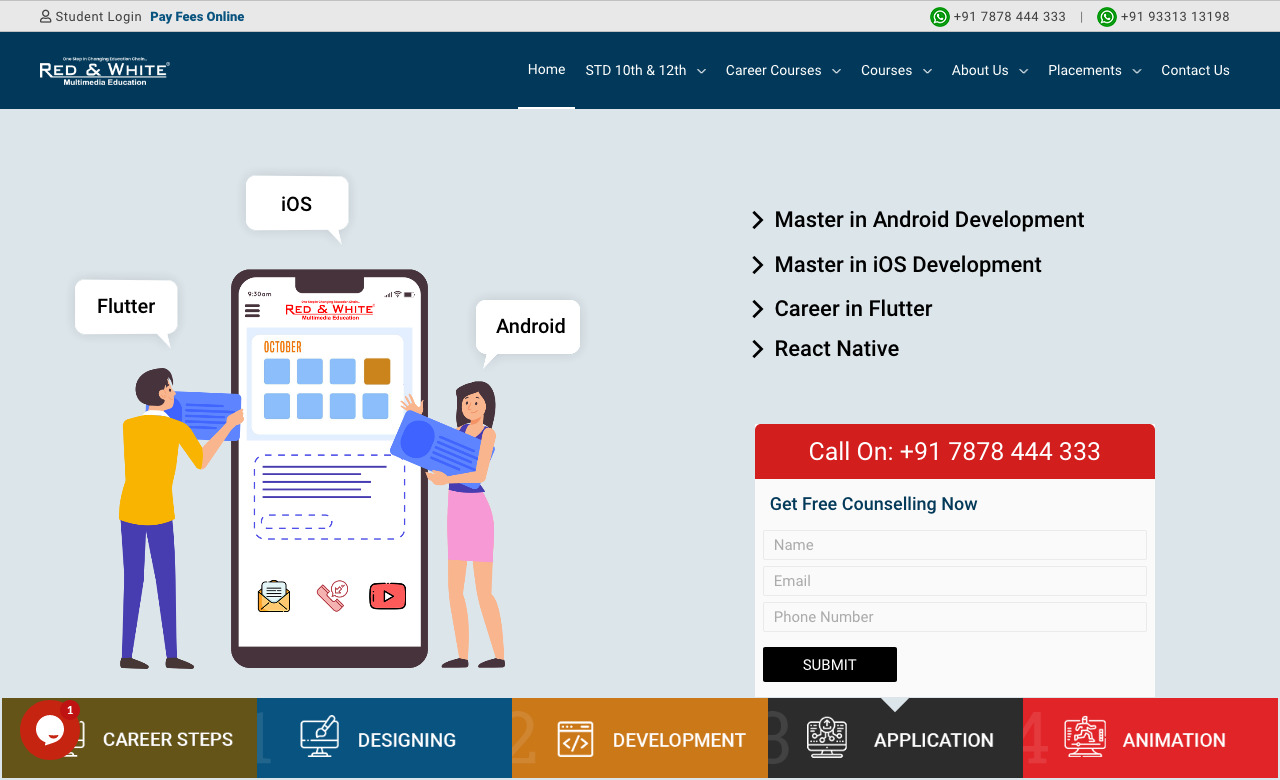Screen dimensions: 1280x780
Task: Open the second WhatsApp icon beside 93313 13198
Action: (1107, 17)
